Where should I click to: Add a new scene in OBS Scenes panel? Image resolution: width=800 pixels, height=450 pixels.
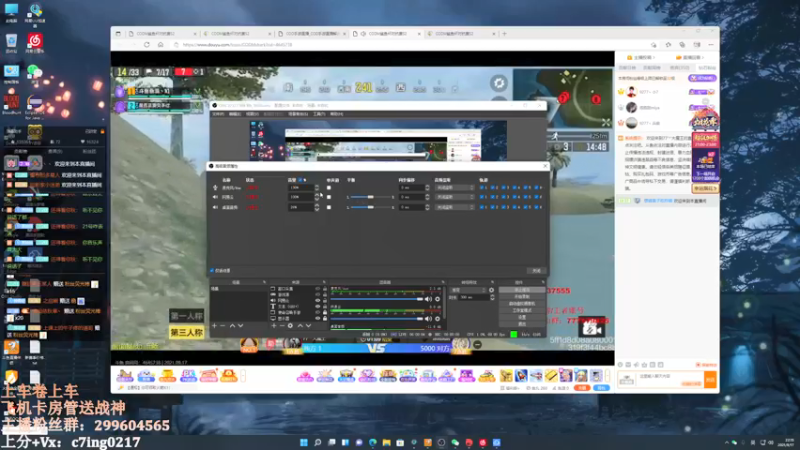click(x=214, y=326)
